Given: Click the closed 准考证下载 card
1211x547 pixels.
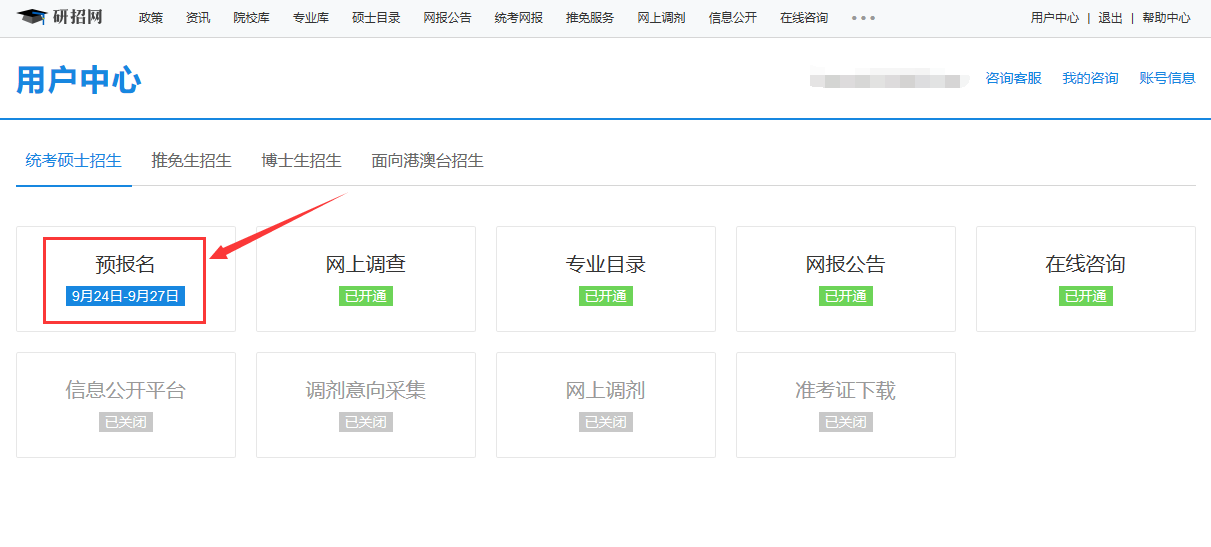Looking at the screenshot, I should click(x=846, y=404).
